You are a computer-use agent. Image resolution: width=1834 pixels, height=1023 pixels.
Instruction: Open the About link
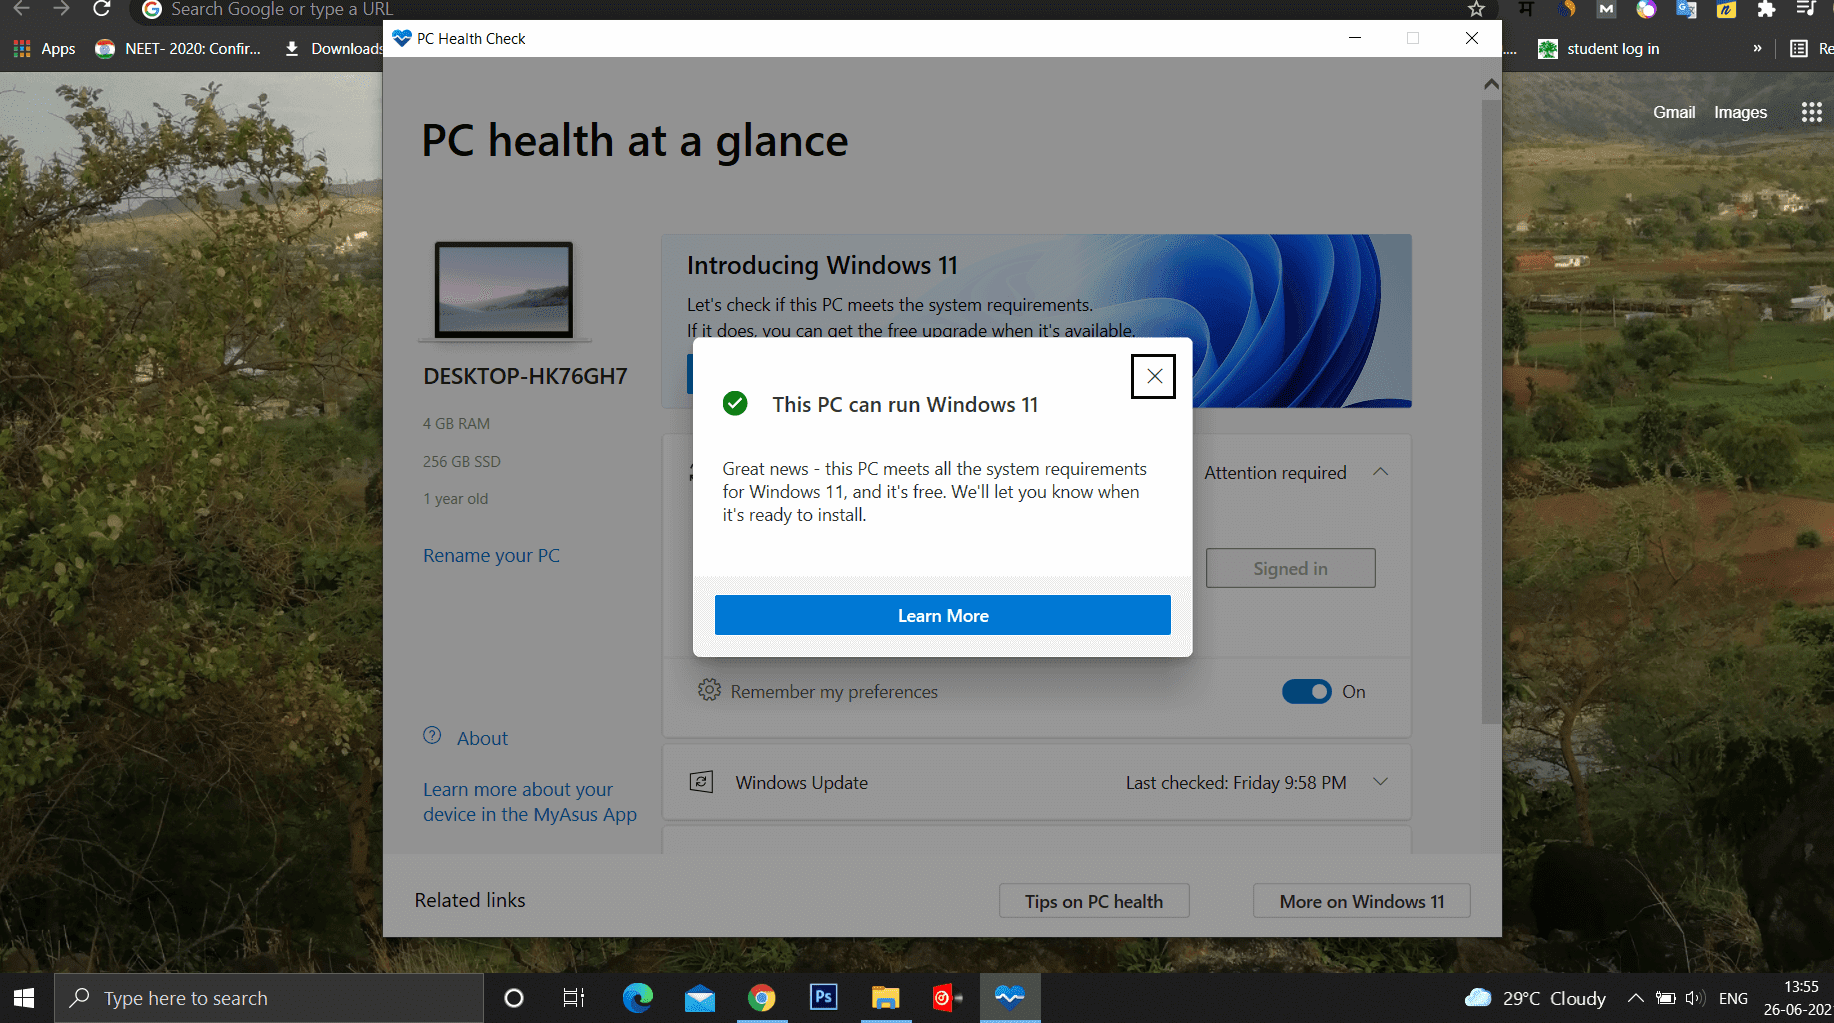tap(482, 738)
